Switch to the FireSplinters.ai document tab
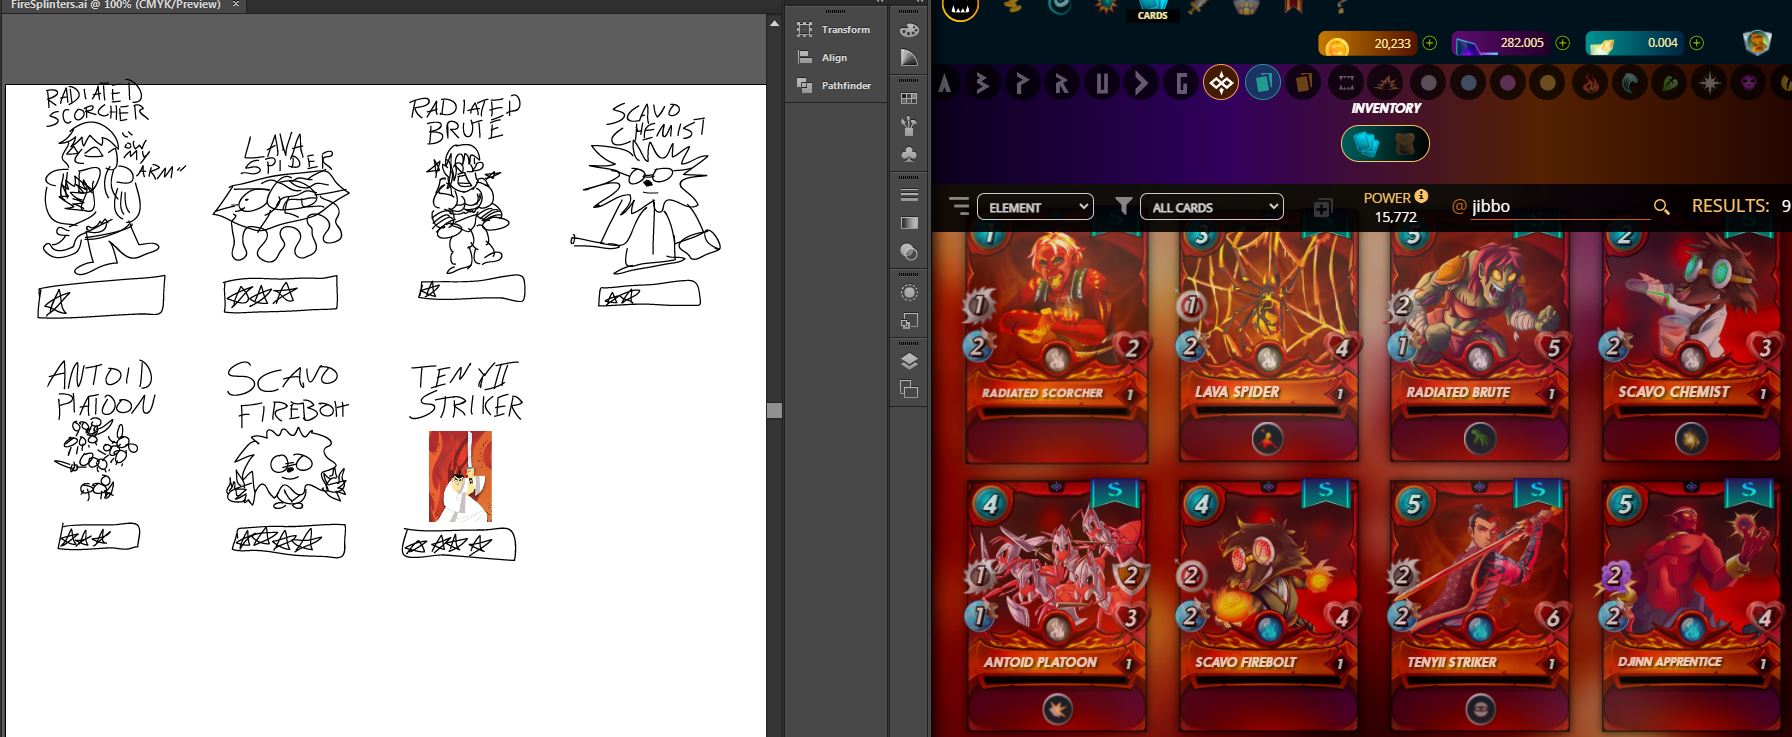This screenshot has height=737, width=1792. (116, 5)
